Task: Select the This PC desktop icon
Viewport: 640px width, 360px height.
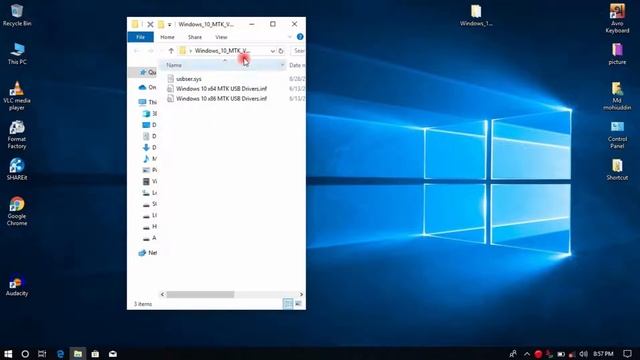Action: tap(17, 53)
